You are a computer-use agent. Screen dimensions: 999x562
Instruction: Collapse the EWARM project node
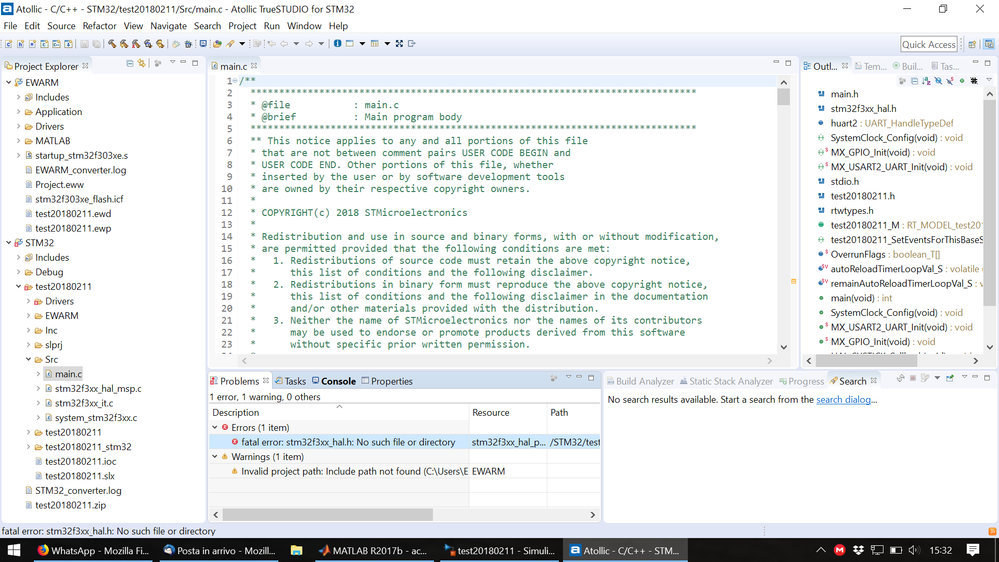tap(9, 82)
